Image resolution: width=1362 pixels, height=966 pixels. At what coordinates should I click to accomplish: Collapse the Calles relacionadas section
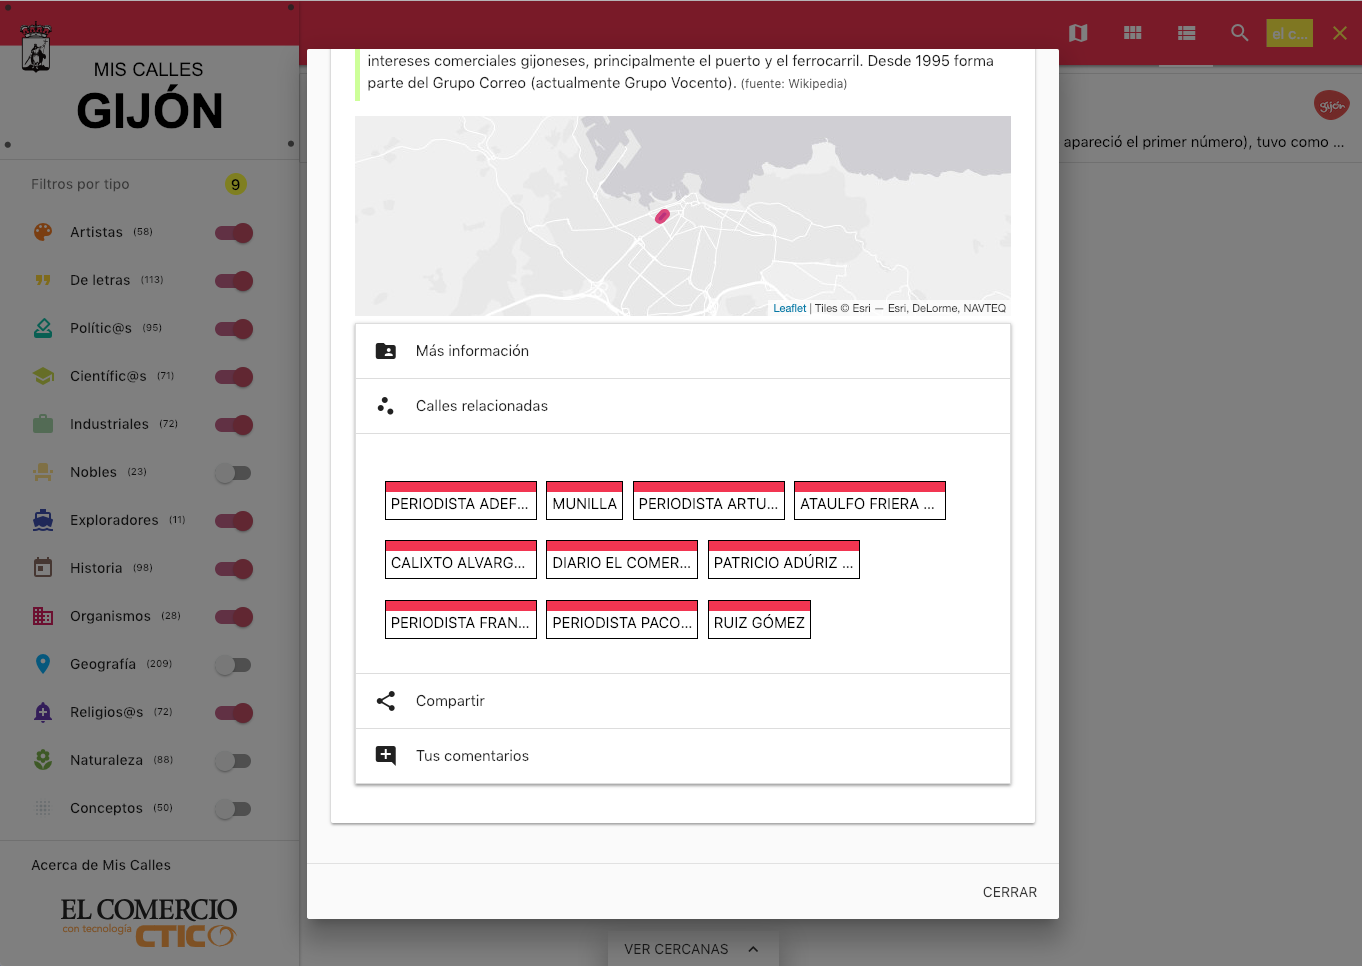[682, 406]
